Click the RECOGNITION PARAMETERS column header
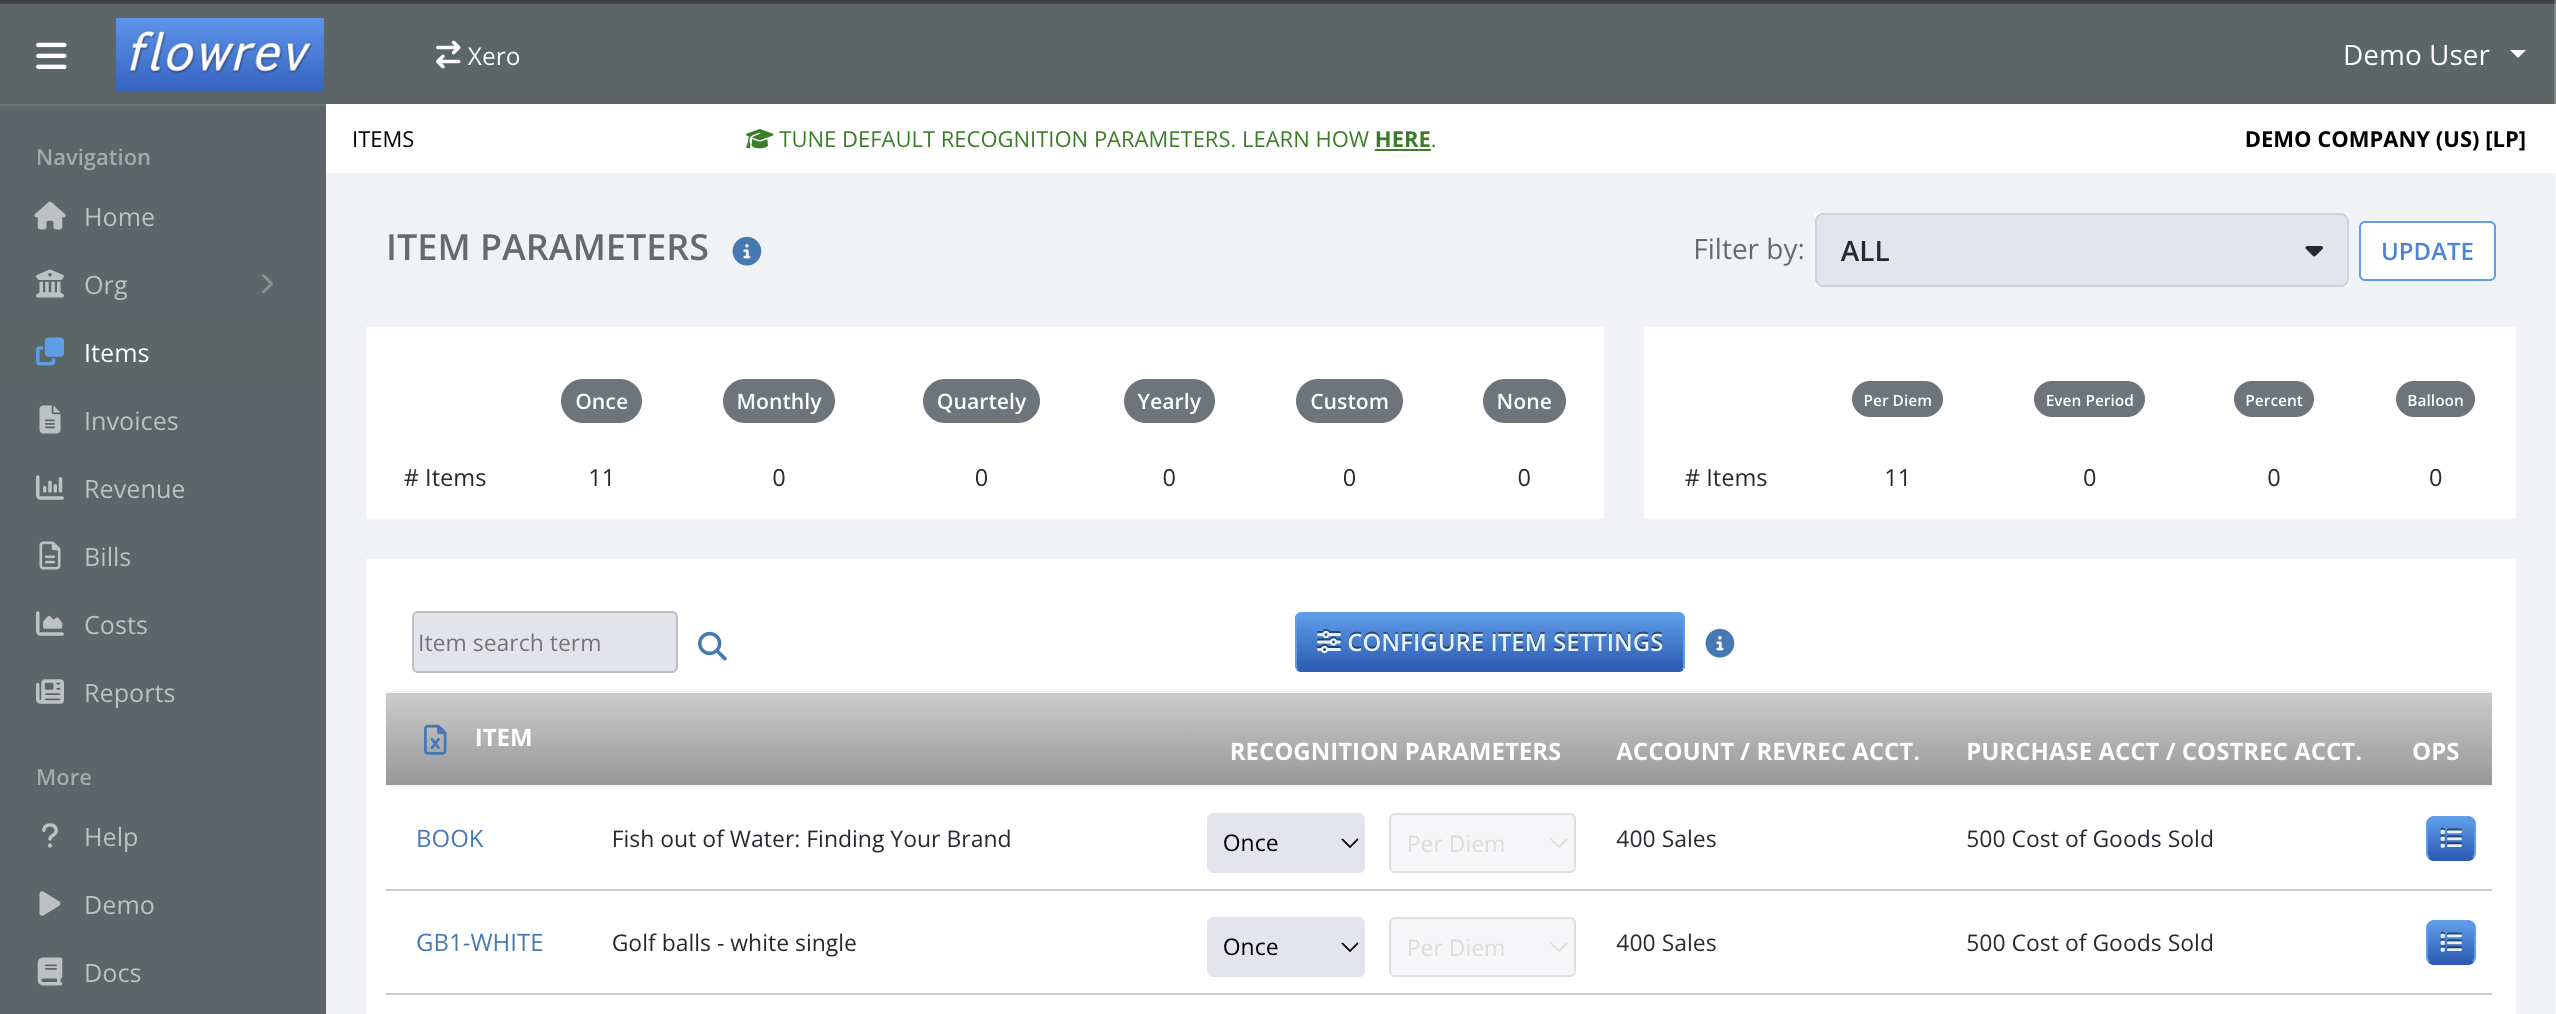2556x1014 pixels. (x=1395, y=752)
